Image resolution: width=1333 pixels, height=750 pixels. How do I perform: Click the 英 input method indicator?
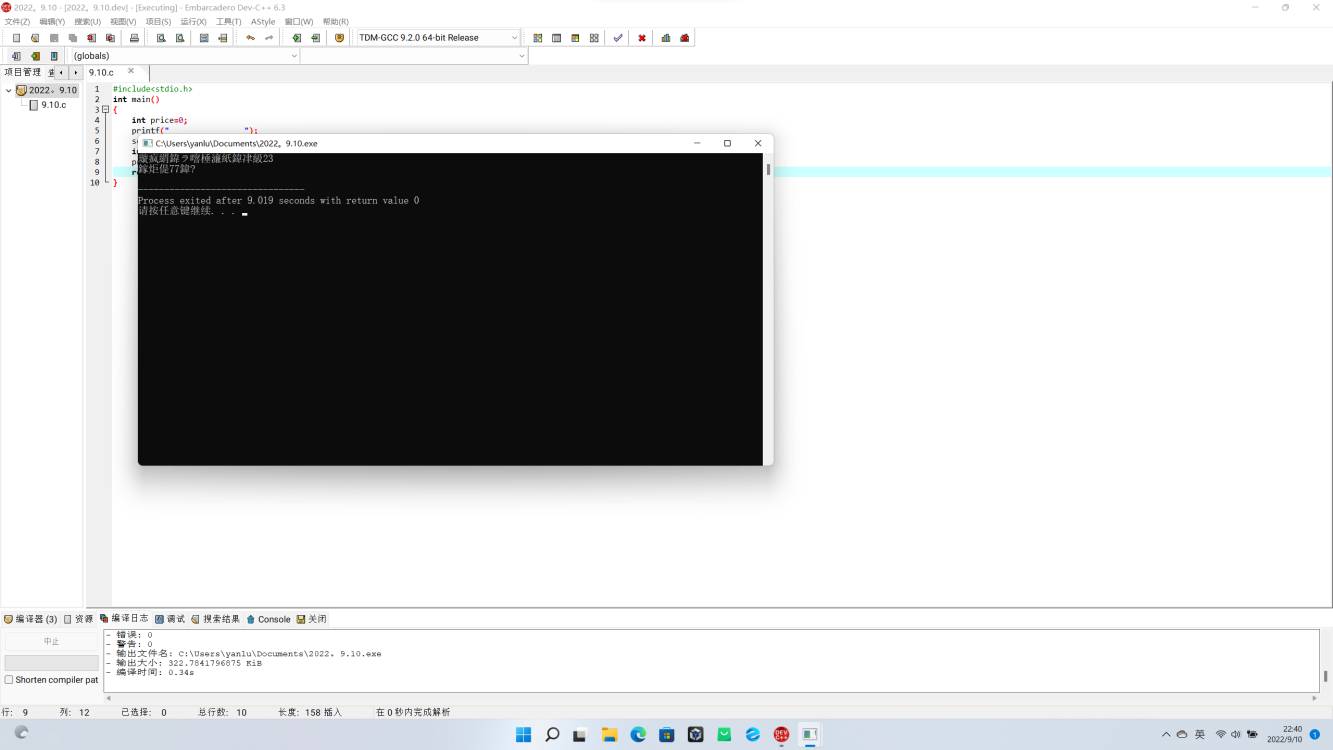pos(1200,735)
